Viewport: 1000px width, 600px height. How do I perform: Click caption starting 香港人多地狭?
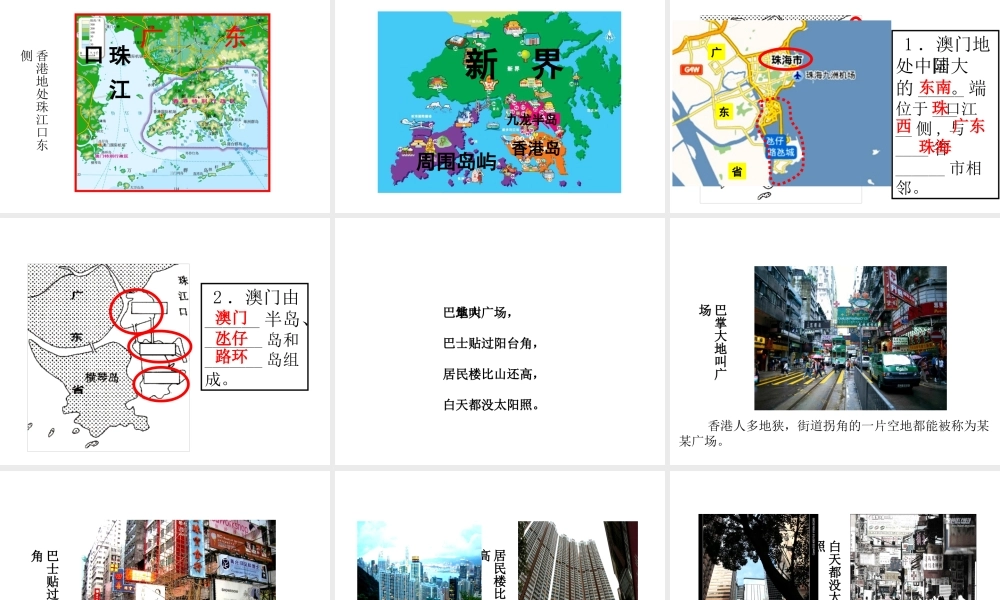pos(834,433)
